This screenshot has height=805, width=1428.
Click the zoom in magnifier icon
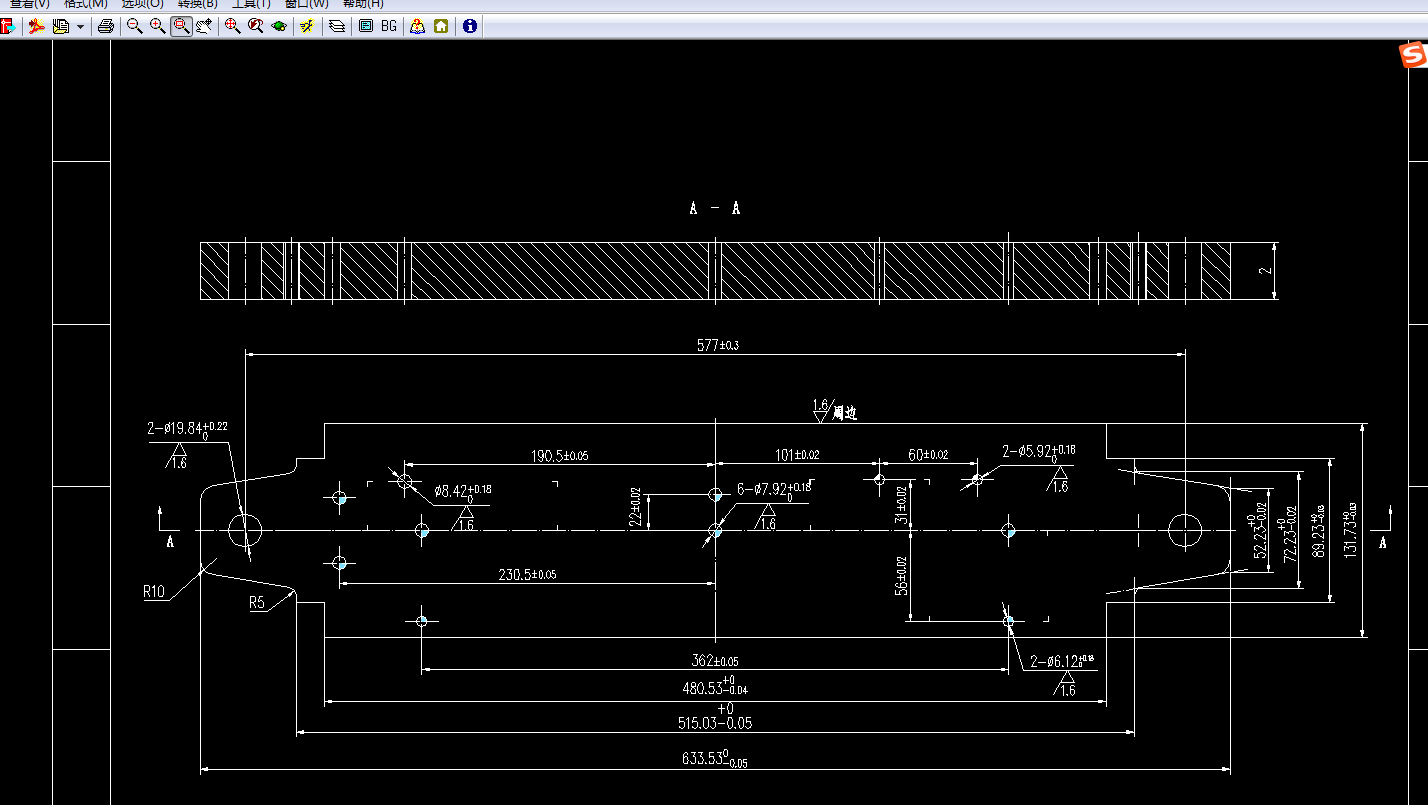(x=157, y=26)
